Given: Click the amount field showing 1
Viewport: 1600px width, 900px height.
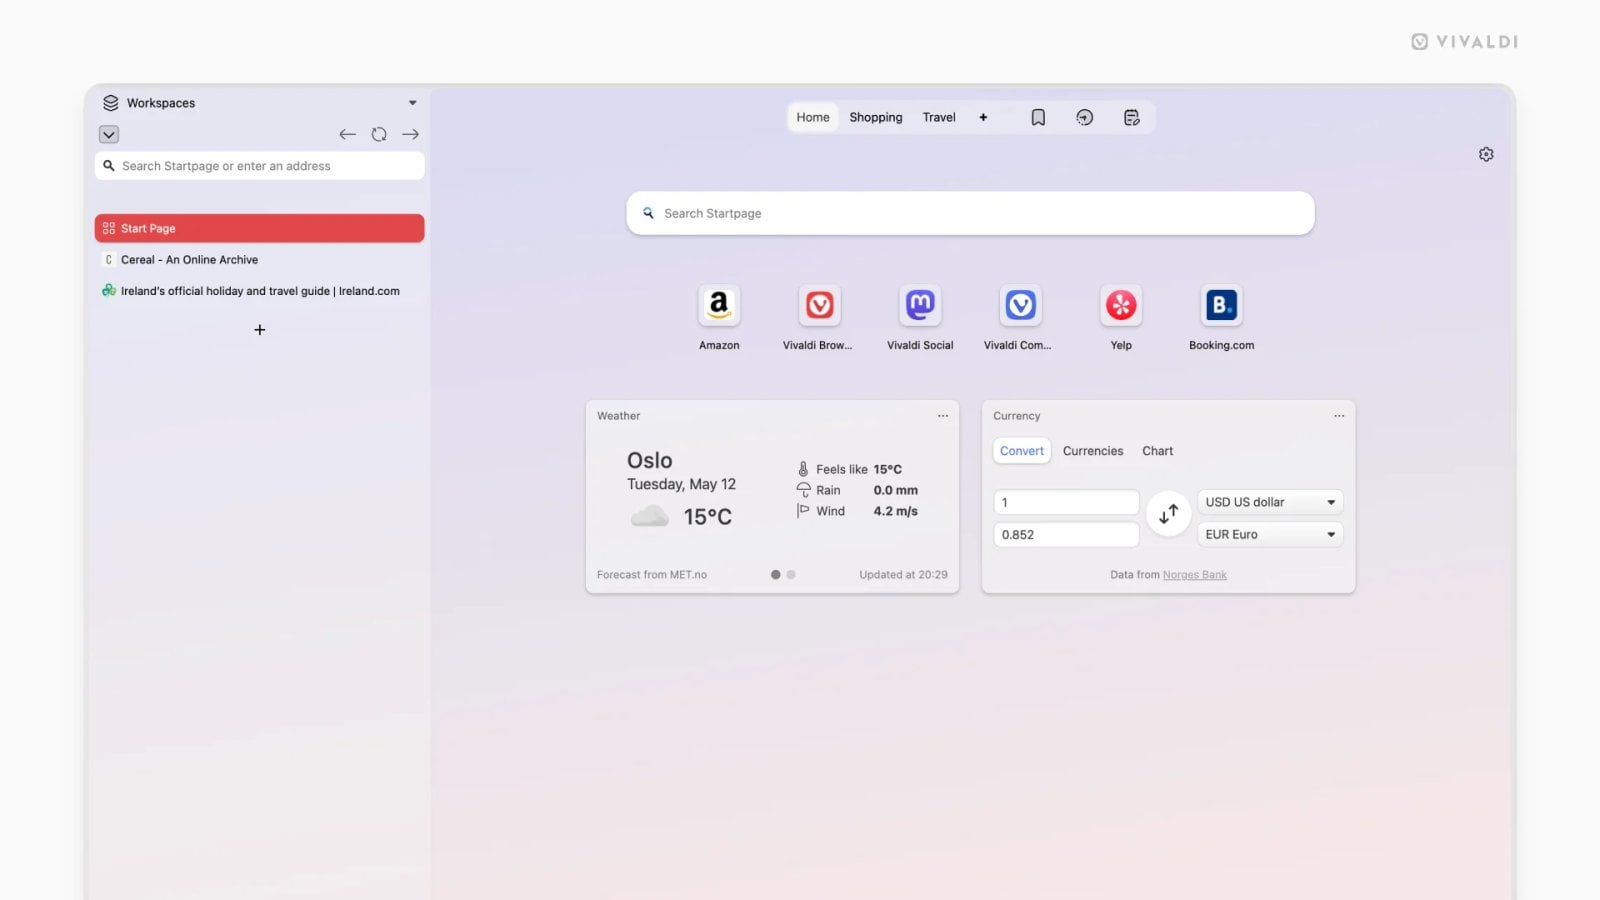Looking at the screenshot, I should click(x=1066, y=502).
